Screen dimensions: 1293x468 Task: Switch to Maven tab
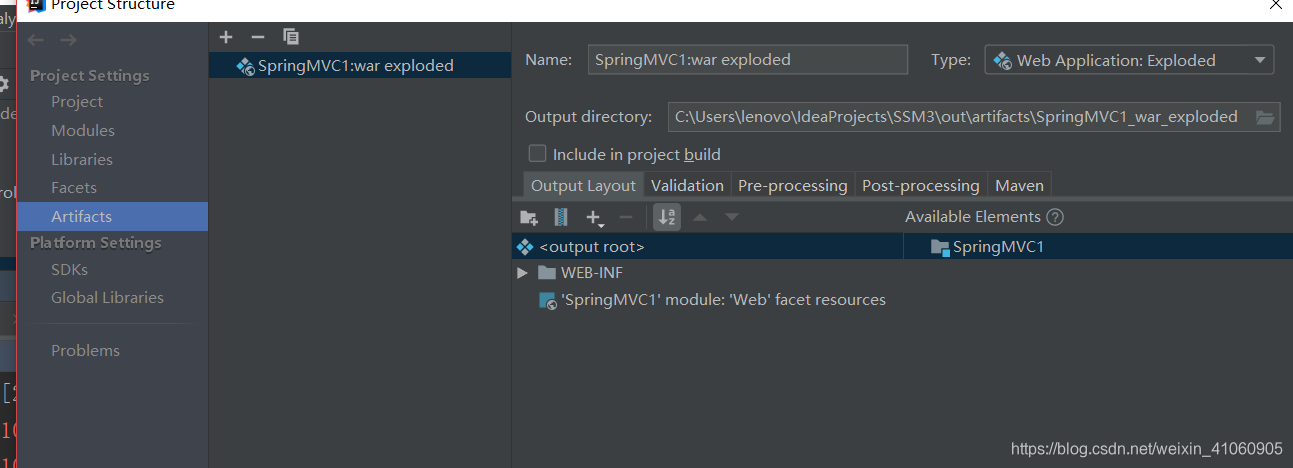click(x=1019, y=186)
